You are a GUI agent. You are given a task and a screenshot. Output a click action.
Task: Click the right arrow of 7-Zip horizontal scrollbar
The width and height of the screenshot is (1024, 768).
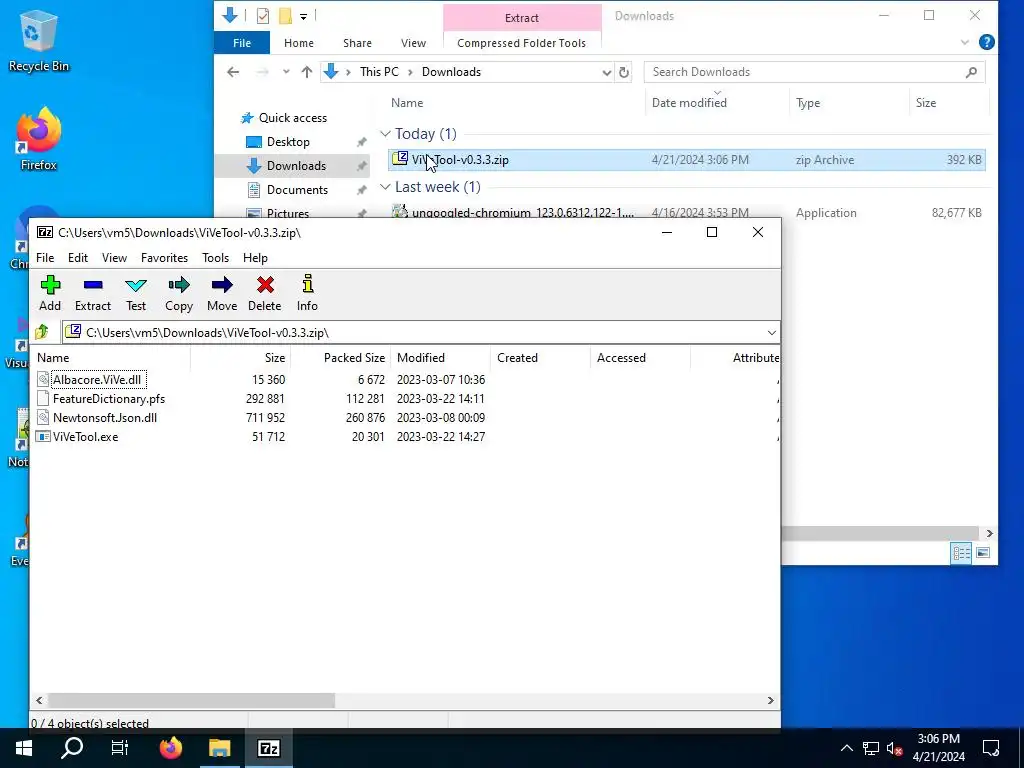coord(771,700)
